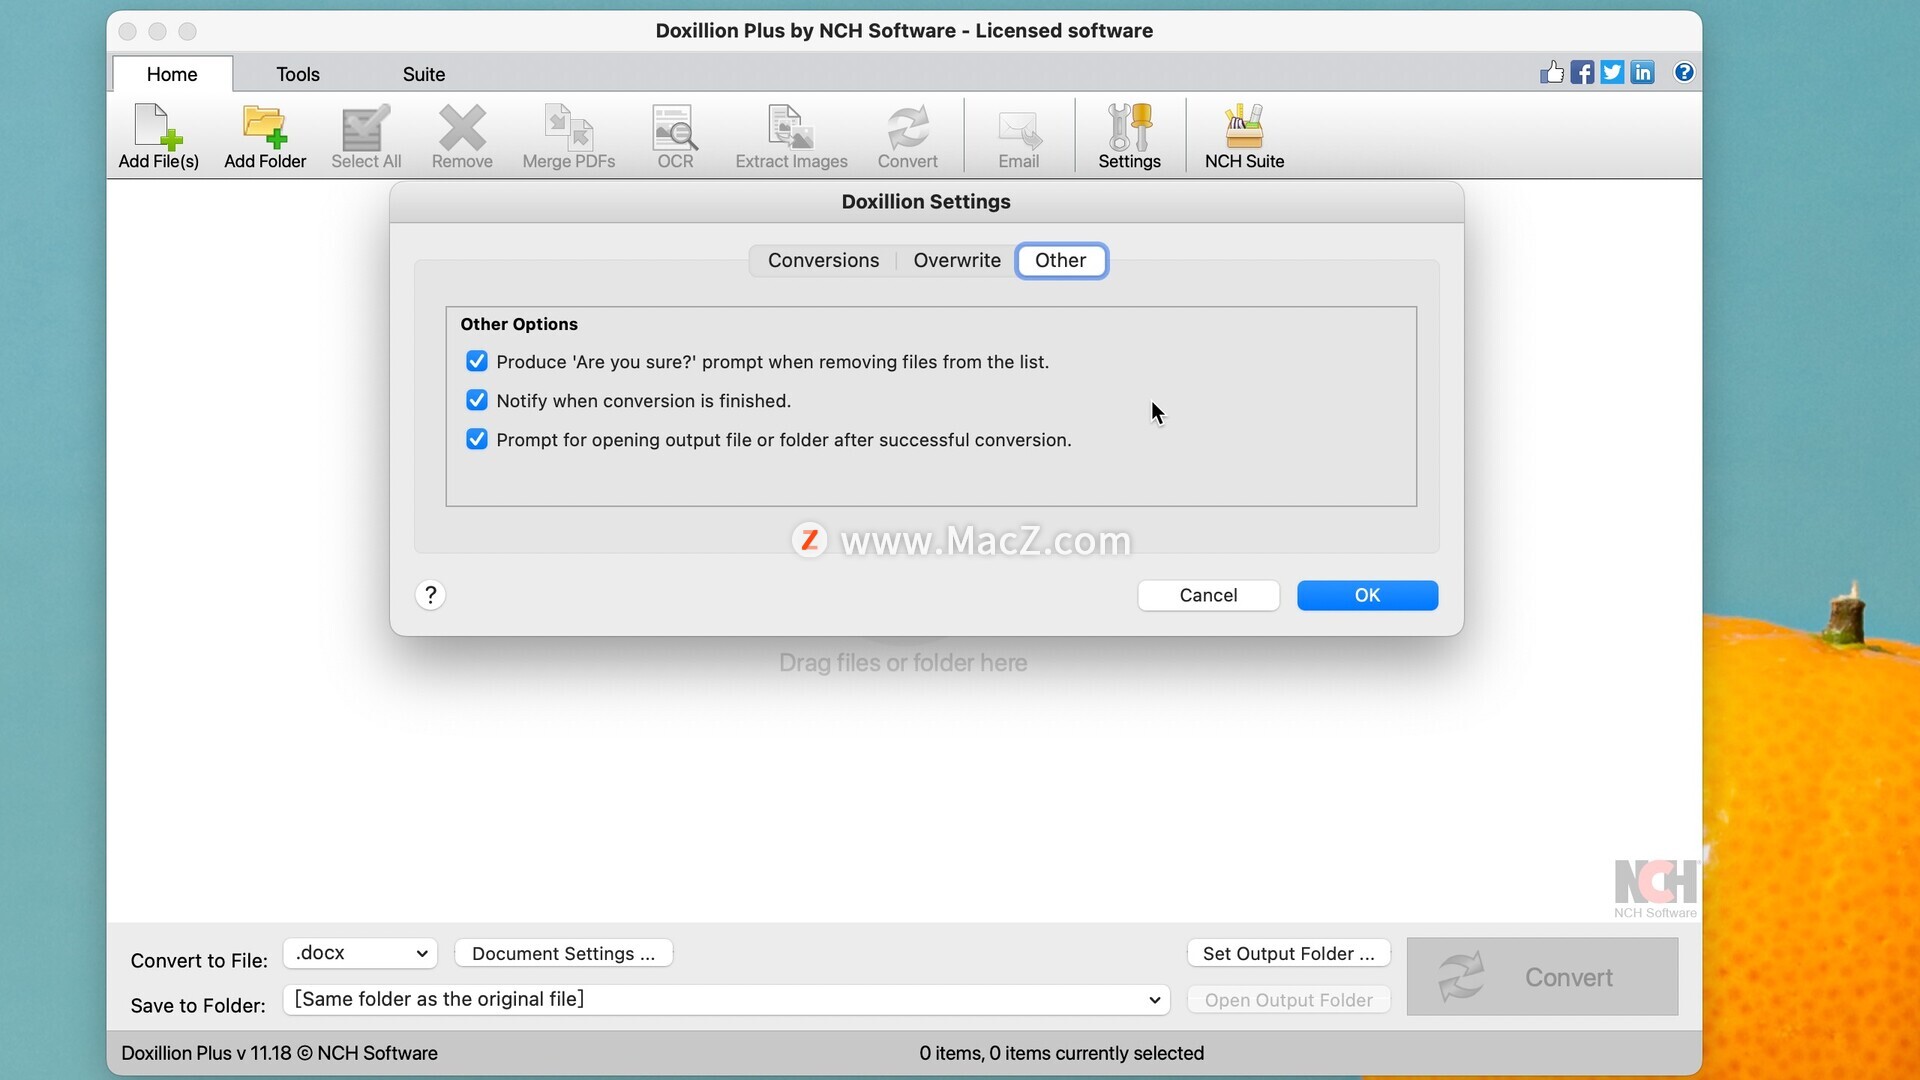Click the question mark help button in dialog
Viewport: 1920px width, 1080px height.
(430, 595)
